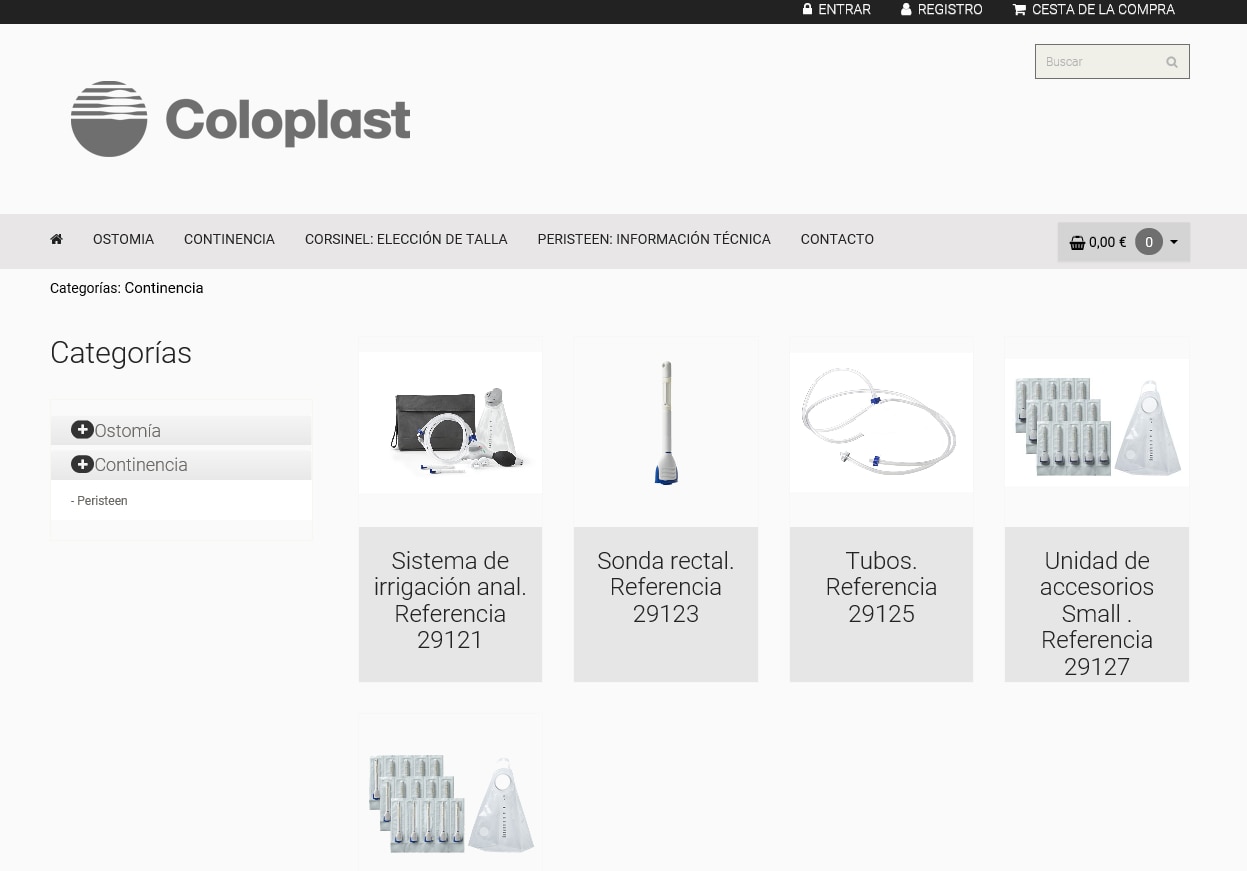Image resolution: width=1247 pixels, height=871 pixels.
Task: Open Sonda rectal product image
Action: click(x=666, y=422)
